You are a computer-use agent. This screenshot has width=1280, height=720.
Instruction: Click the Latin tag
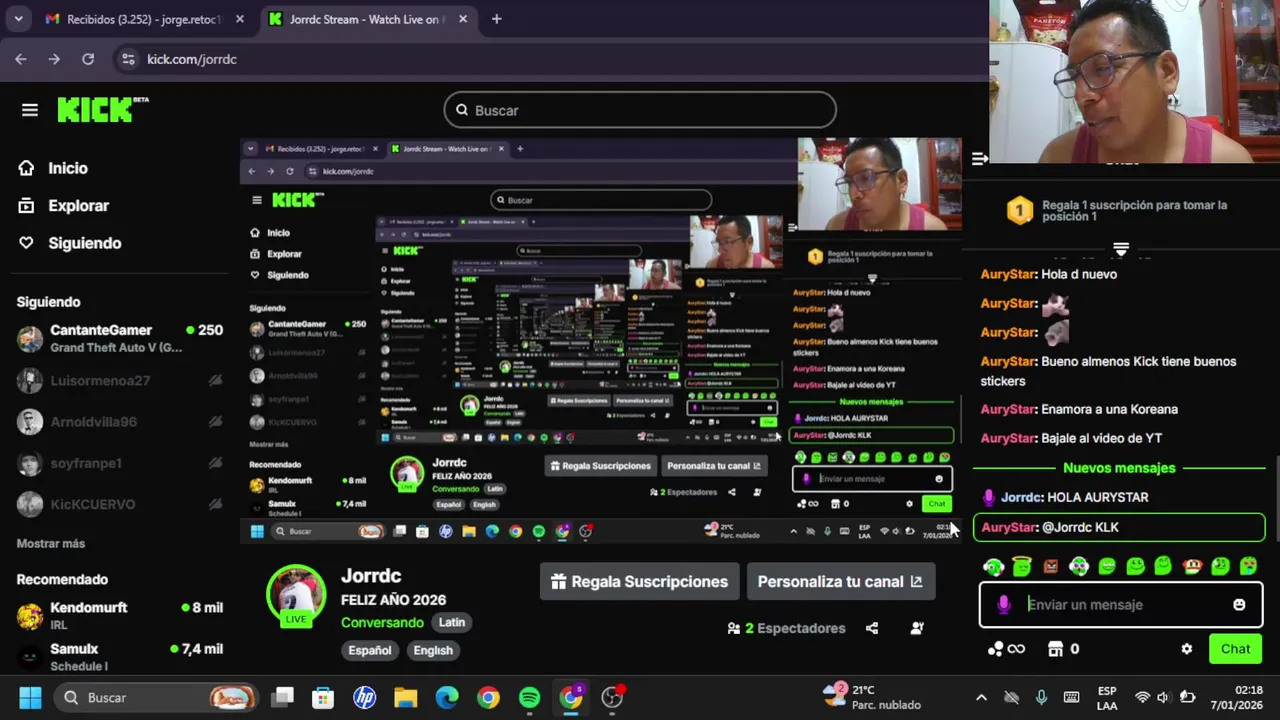coord(452,622)
